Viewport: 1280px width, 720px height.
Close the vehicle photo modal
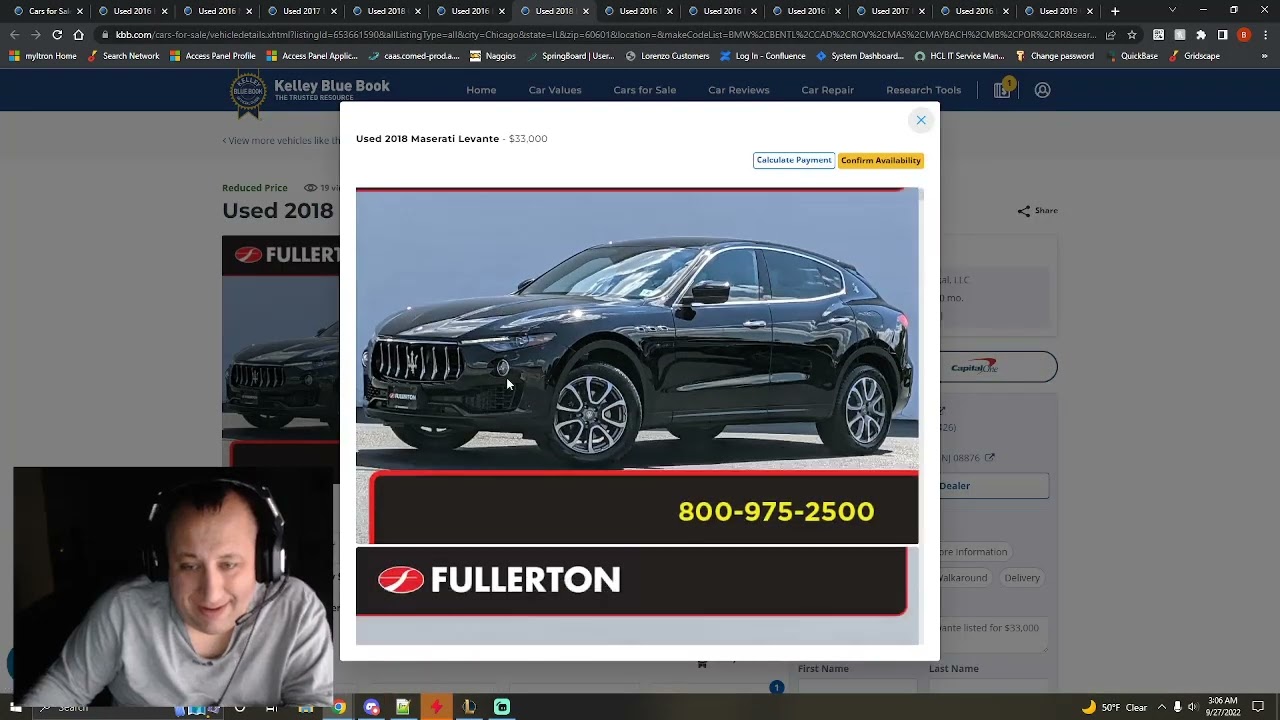[921, 120]
